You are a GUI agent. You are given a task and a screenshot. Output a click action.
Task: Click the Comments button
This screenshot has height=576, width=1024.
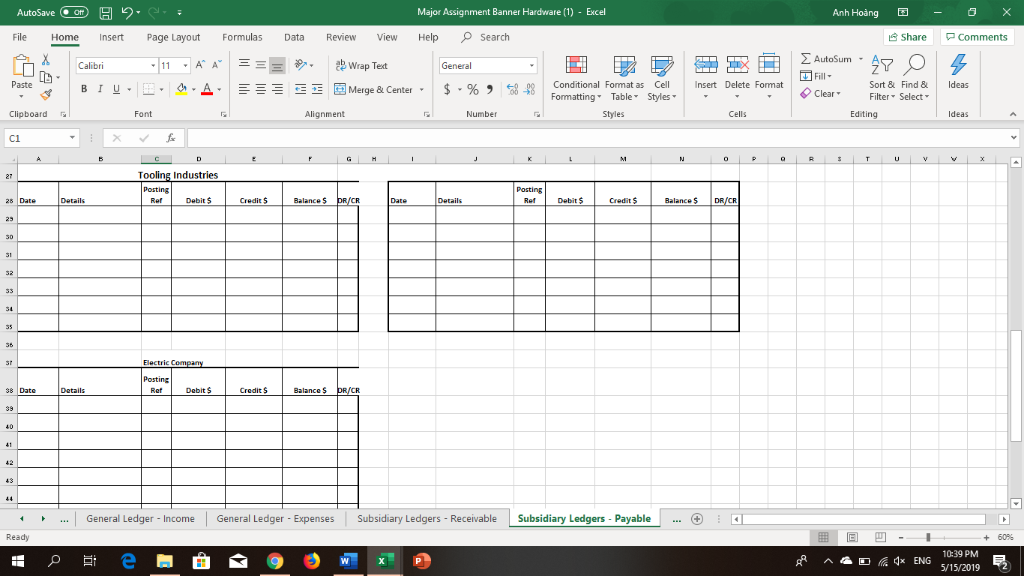tap(976, 36)
